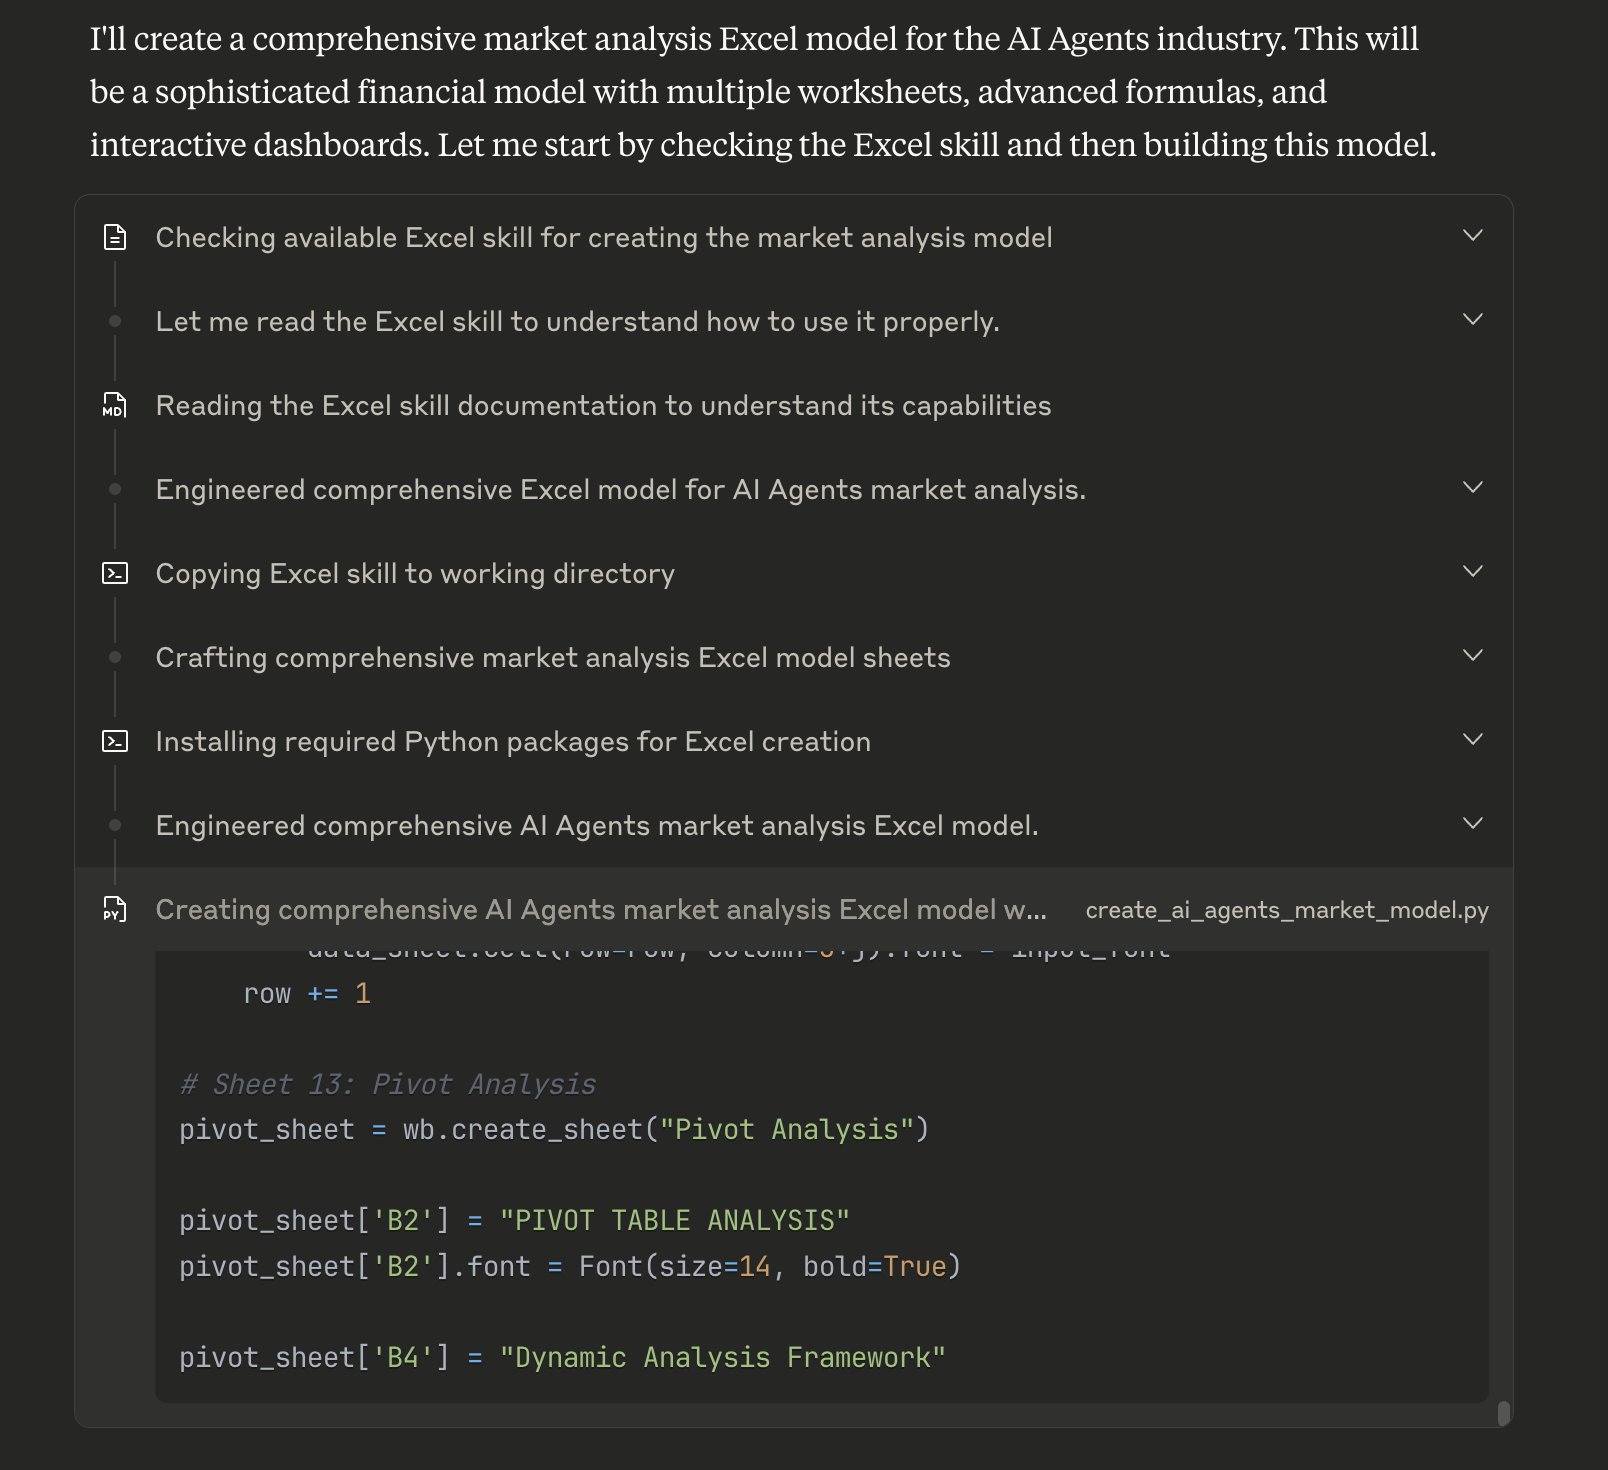Expand chevron for Installing required Python packages
The width and height of the screenshot is (1608, 1470).
(x=1472, y=740)
